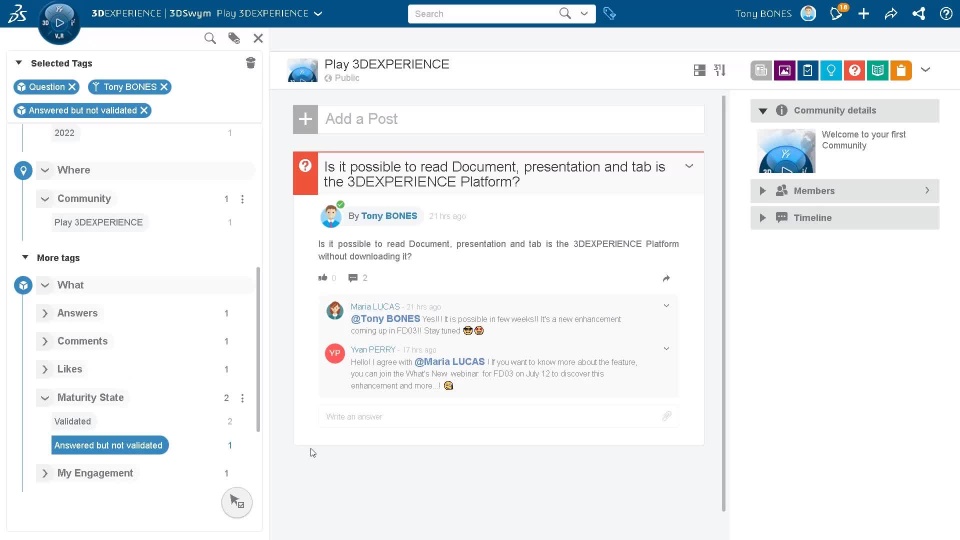Expand the Likes tag group
The width and height of the screenshot is (960, 540).
(x=45, y=370)
